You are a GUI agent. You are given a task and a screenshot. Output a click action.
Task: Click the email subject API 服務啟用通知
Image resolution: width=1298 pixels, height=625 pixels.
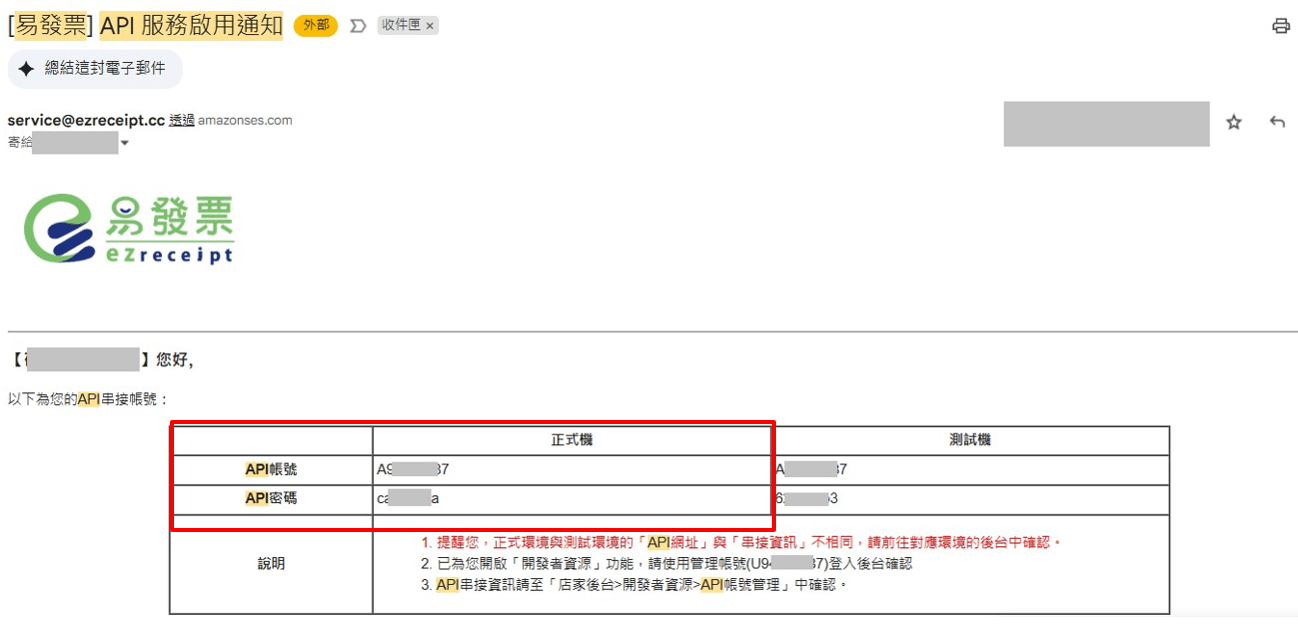191,26
